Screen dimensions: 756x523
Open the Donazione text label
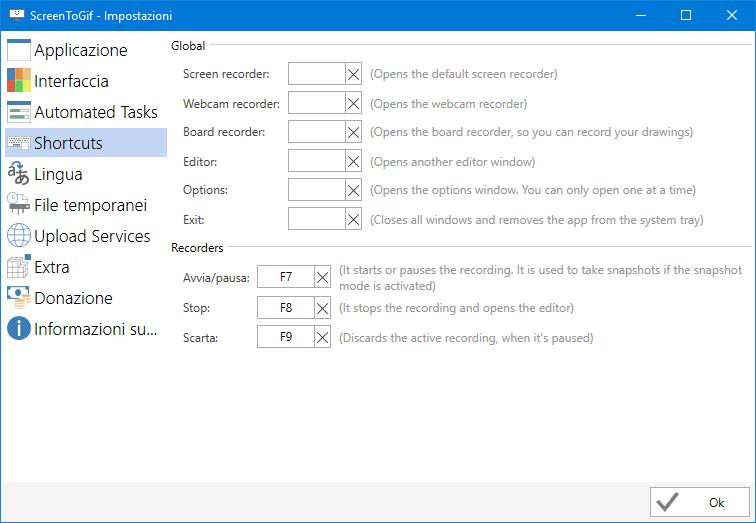pos(73,298)
